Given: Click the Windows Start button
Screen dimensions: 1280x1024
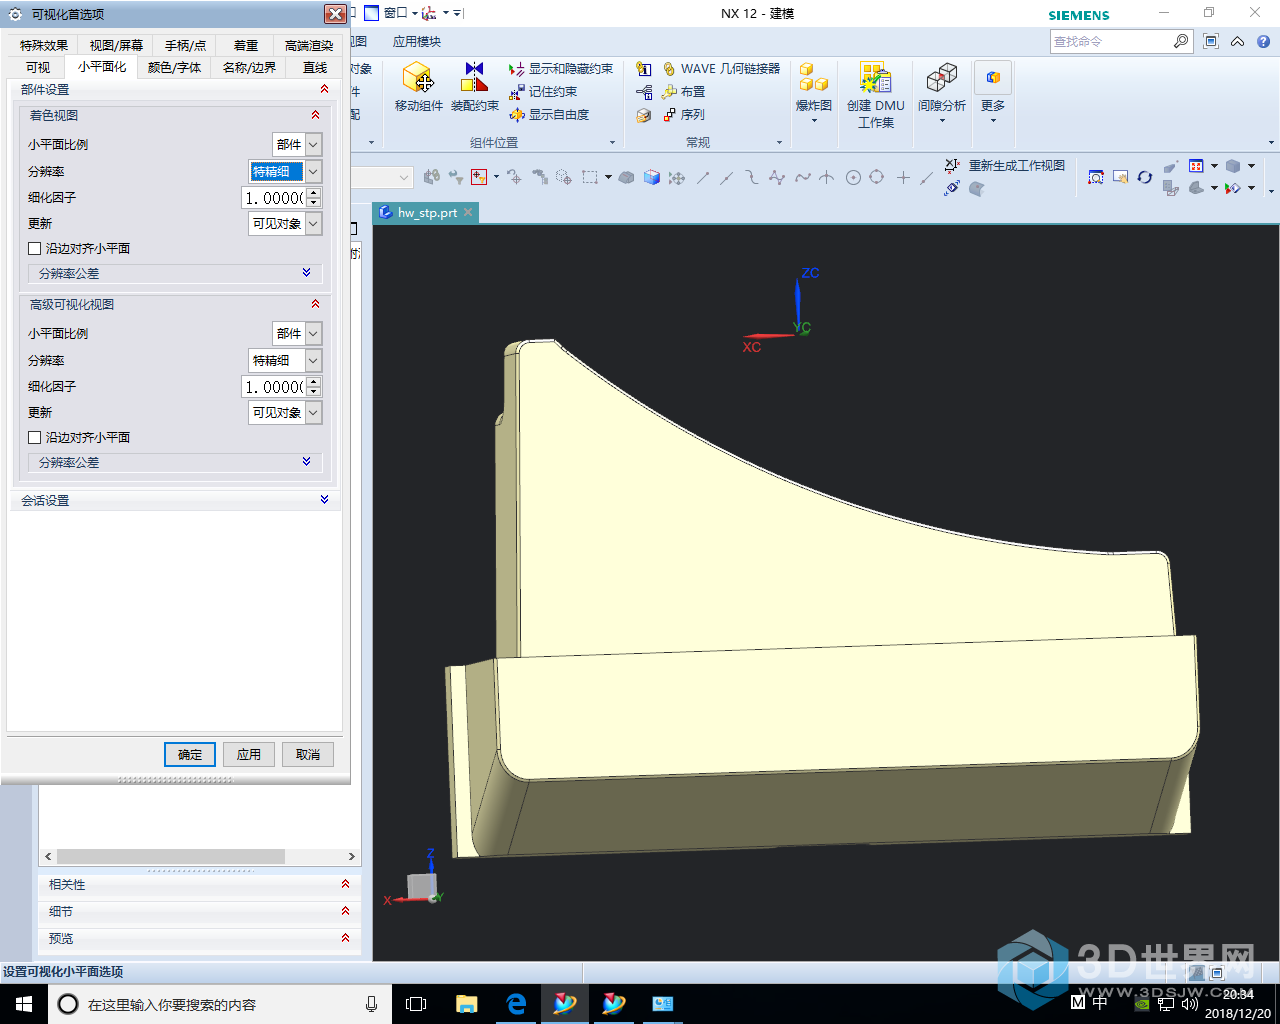Looking at the screenshot, I should point(24,1004).
